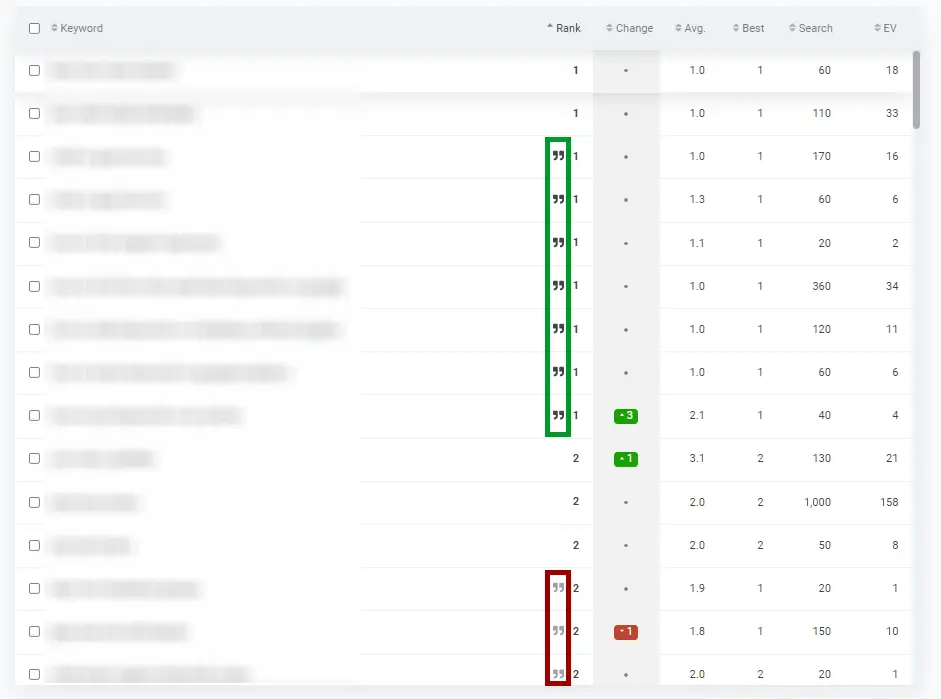This screenshot has height=699, width=941.
Task: Click the Search value "130"
Action: 822,458
